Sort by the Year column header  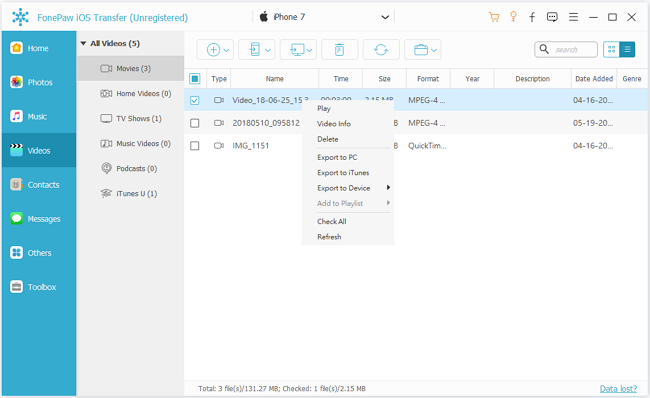click(x=472, y=78)
